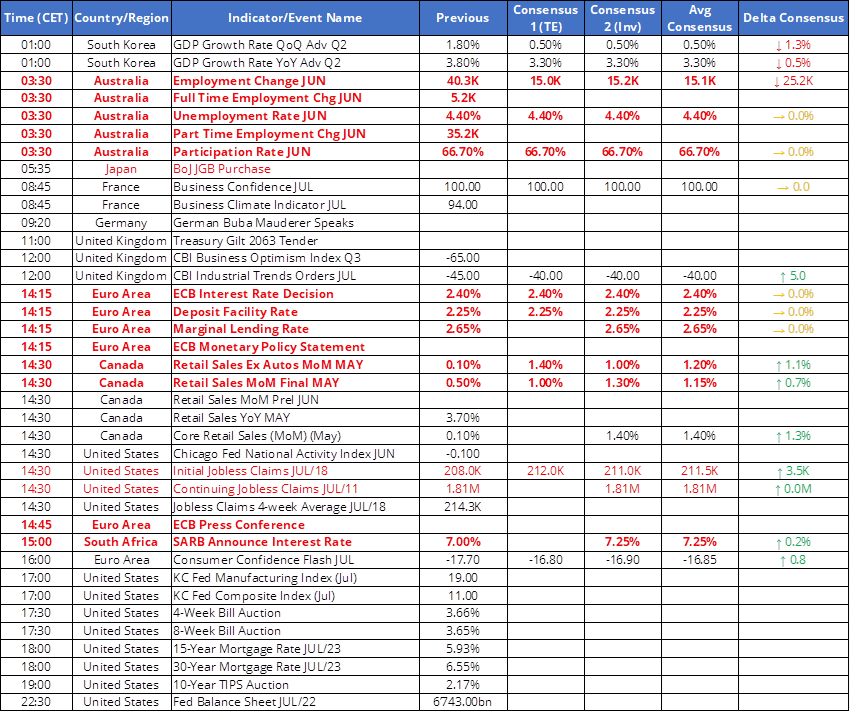Select the Time (CET) column header
The height and width of the screenshot is (712, 850).
(x=36, y=18)
